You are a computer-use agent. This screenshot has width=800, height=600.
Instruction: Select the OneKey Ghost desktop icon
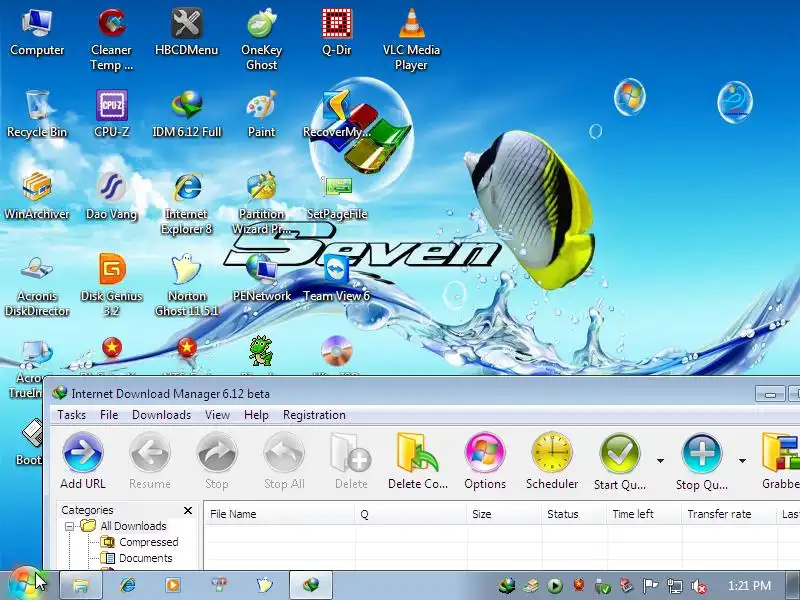(262, 39)
